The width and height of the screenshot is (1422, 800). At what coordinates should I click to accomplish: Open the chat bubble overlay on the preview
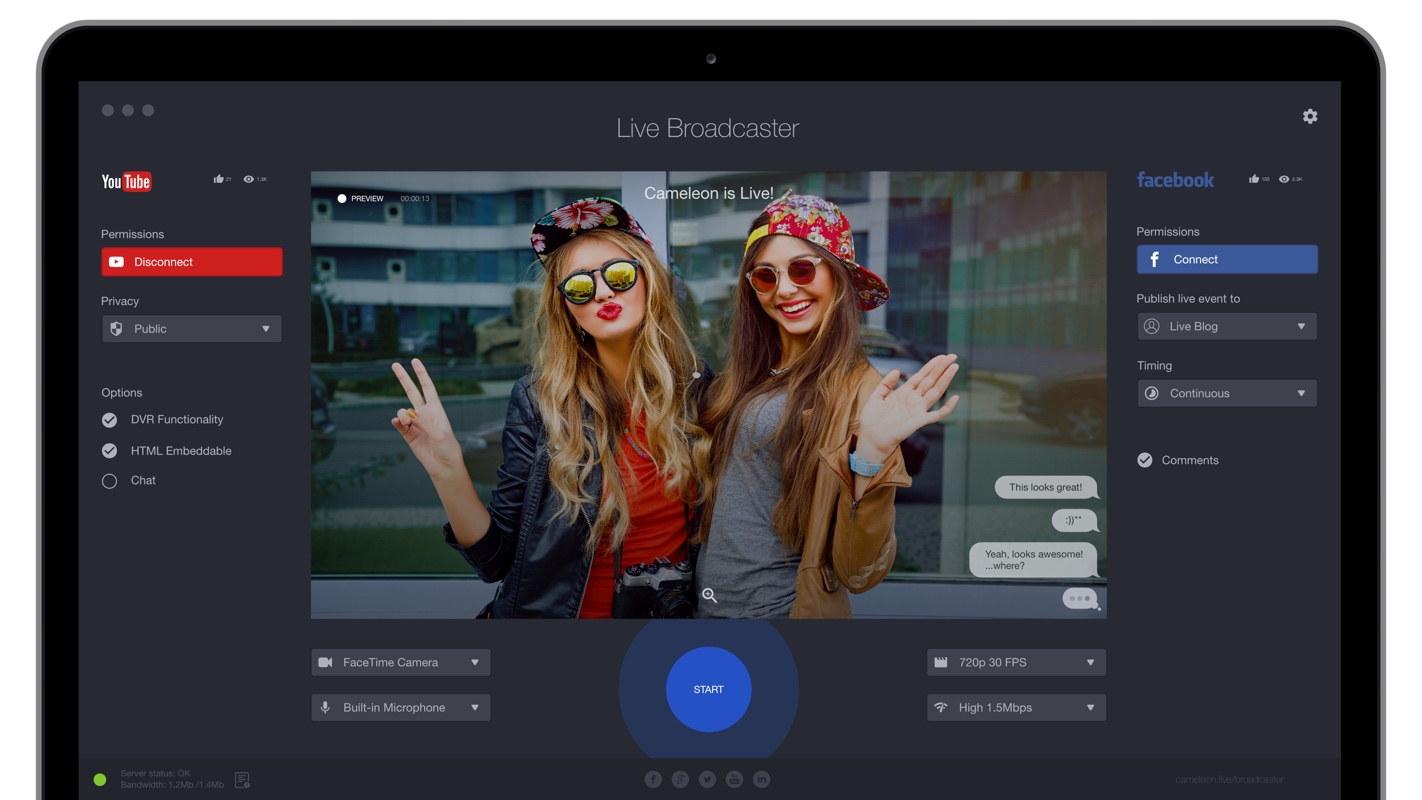click(1080, 598)
